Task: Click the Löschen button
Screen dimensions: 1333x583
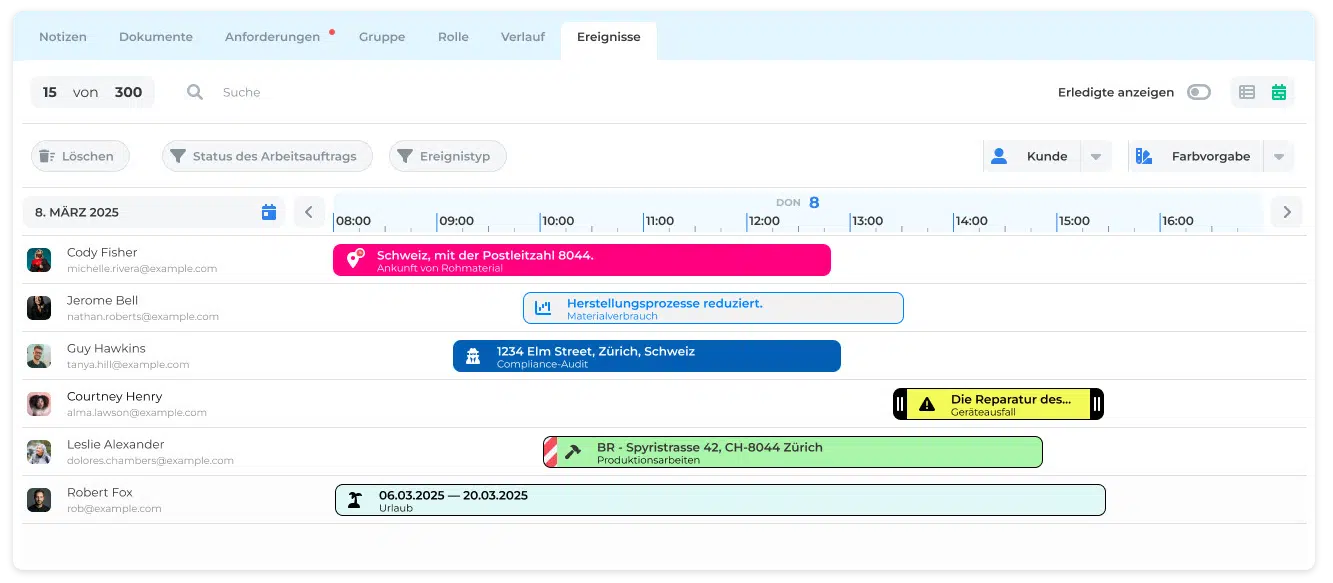Action: coord(80,156)
